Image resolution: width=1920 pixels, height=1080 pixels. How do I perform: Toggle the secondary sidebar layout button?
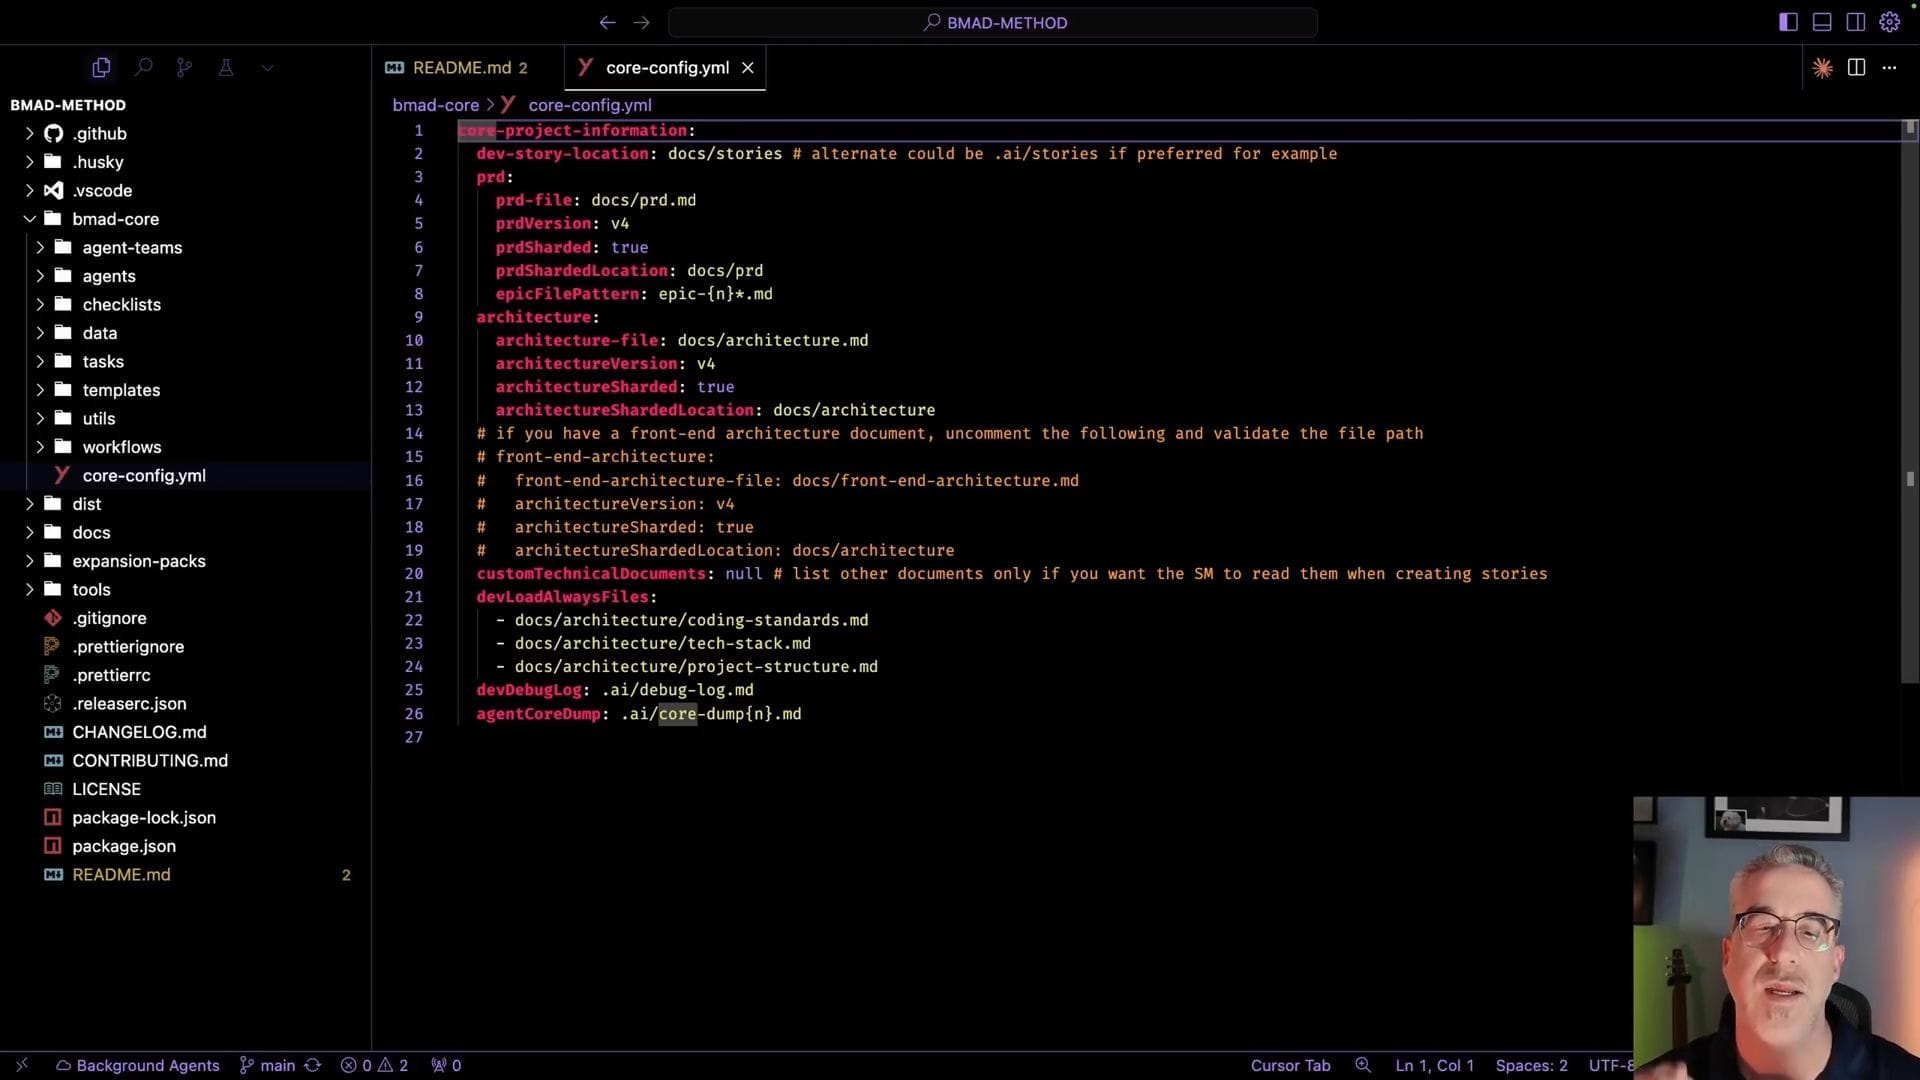(x=1855, y=22)
